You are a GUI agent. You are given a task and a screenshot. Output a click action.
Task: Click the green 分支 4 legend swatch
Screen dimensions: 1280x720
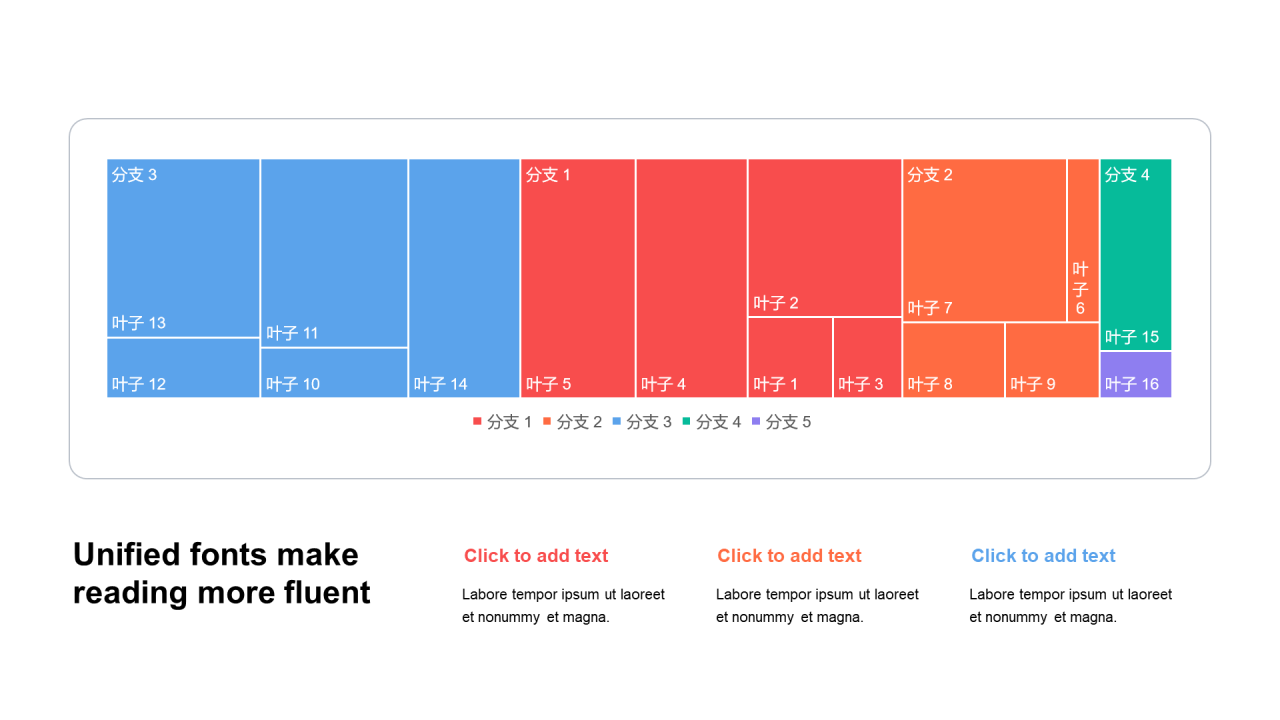(686, 422)
